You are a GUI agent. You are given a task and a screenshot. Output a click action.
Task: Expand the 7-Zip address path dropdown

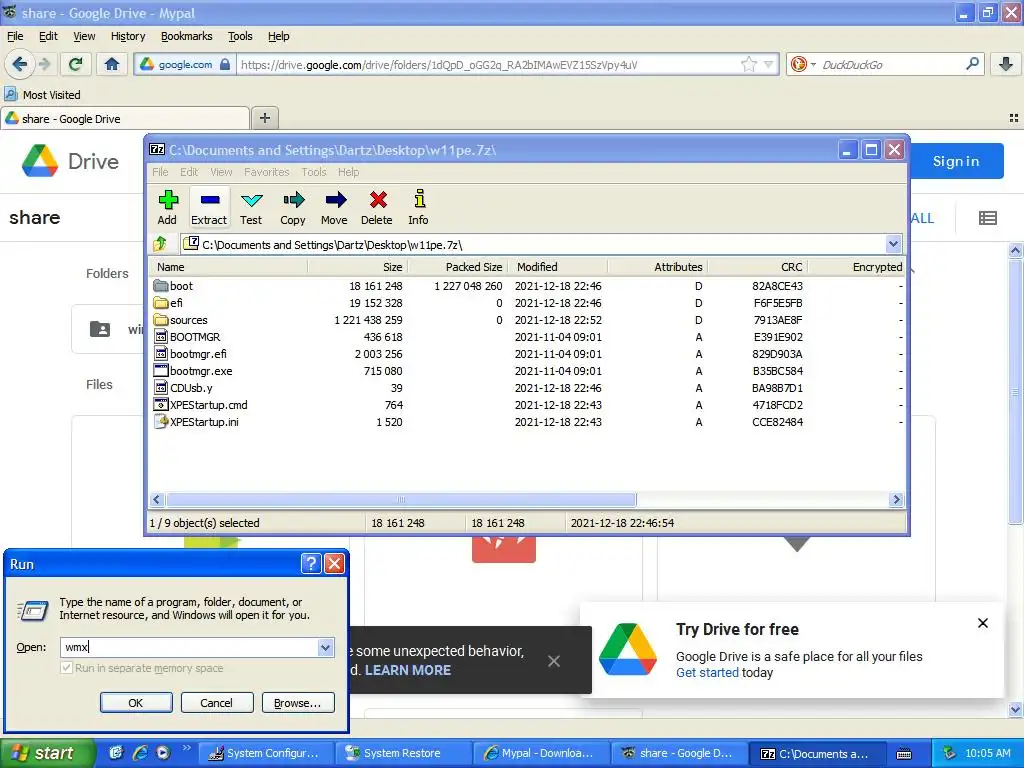pos(893,244)
